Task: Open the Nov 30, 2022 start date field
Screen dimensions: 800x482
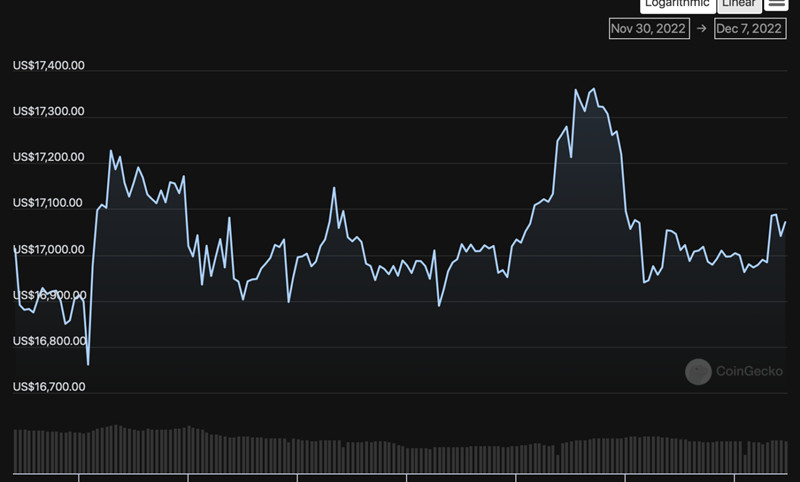Action: click(x=649, y=29)
